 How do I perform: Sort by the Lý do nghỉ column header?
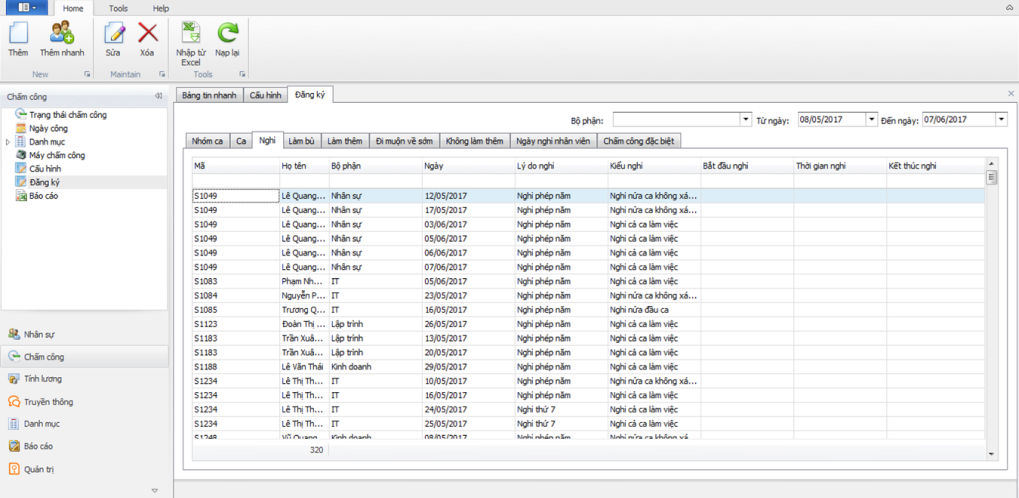pyautogui.click(x=561, y=166)
